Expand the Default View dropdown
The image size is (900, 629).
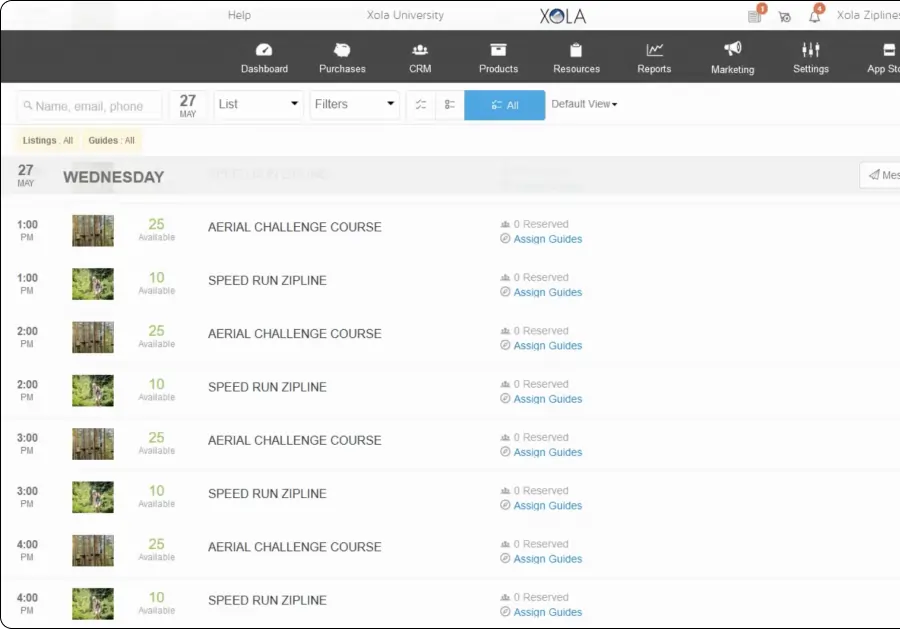point(584,104)
